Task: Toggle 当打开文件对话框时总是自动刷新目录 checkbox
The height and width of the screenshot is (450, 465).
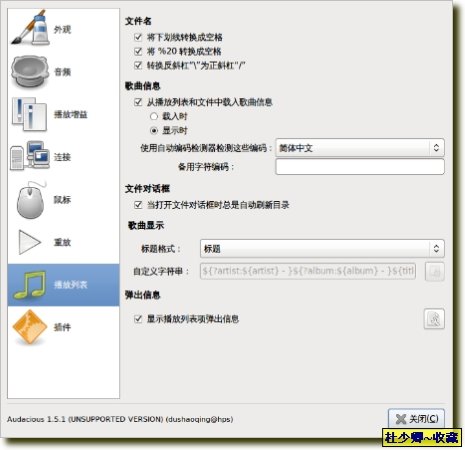Action: (138, 205)
